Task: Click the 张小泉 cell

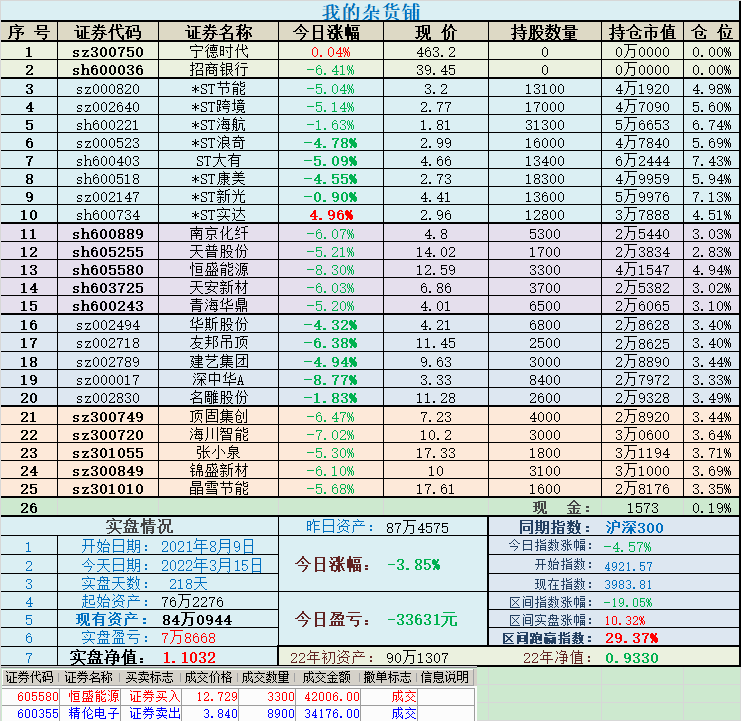Action: pos(218,453)
